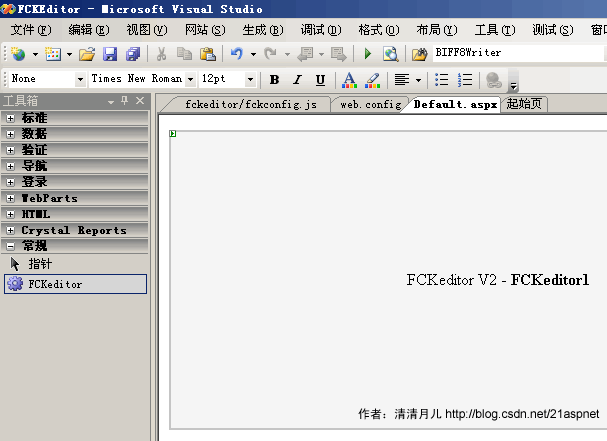
Task: Toggle Bold formatting
Action: pyautogui.click(x=274, y=80)
